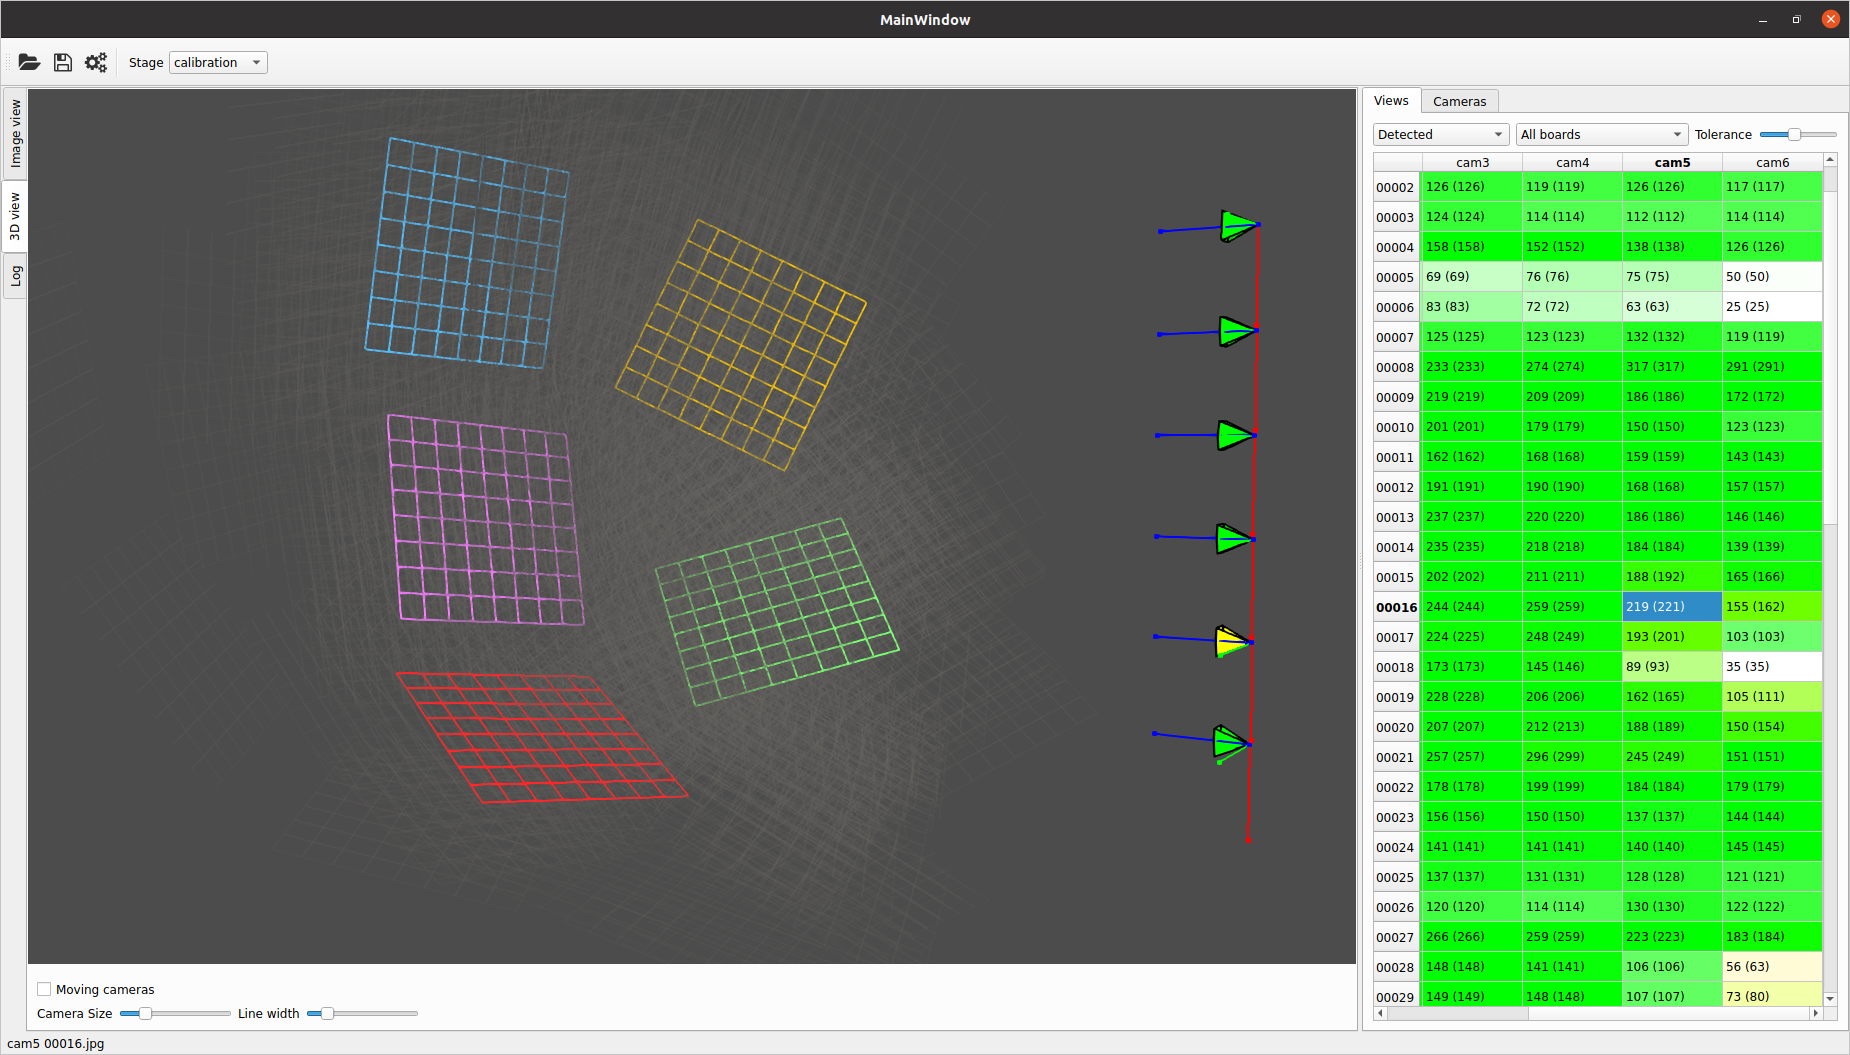Select the bottom green camera frustum
This screenshot has width=1850, height=1055.
click(x=1231, y=744)
